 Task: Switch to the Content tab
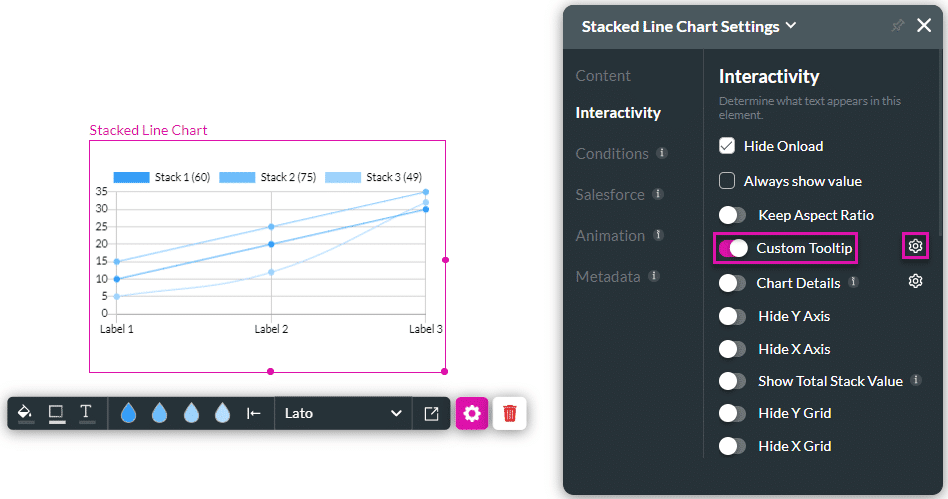[x=603, y=76]
